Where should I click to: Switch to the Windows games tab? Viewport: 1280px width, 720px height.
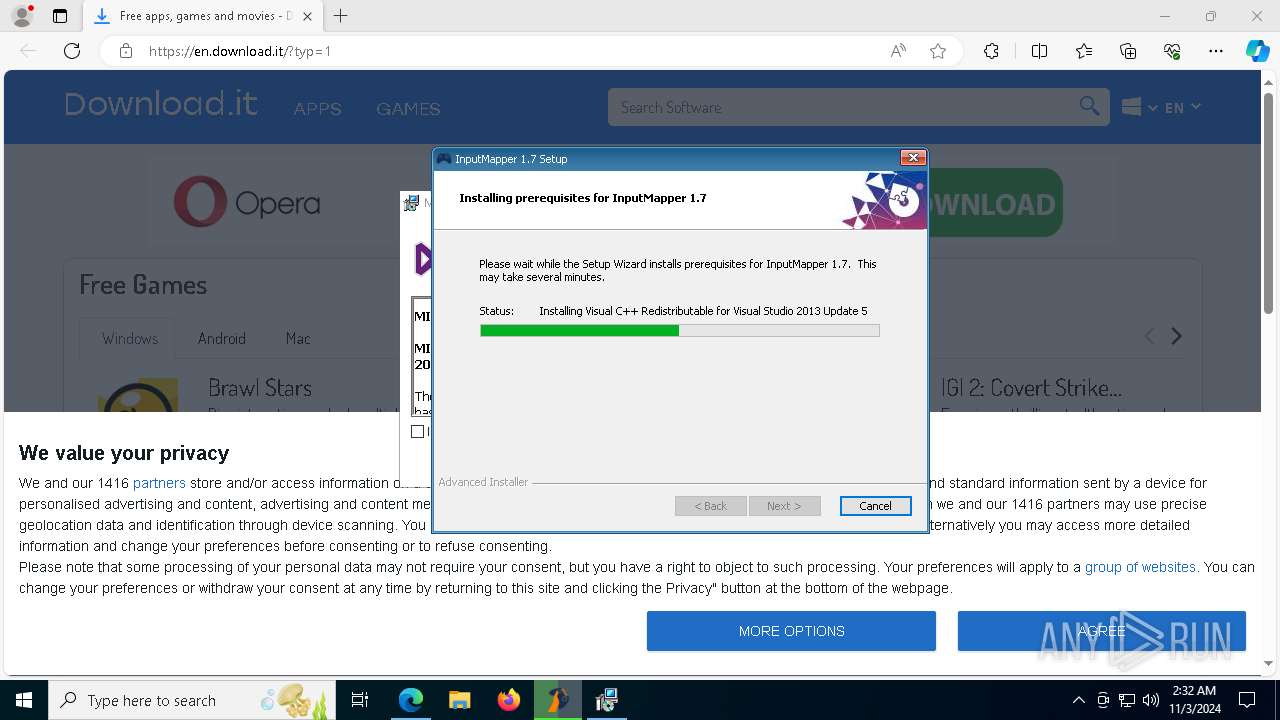pyautogui.click(x=130, y=339)
